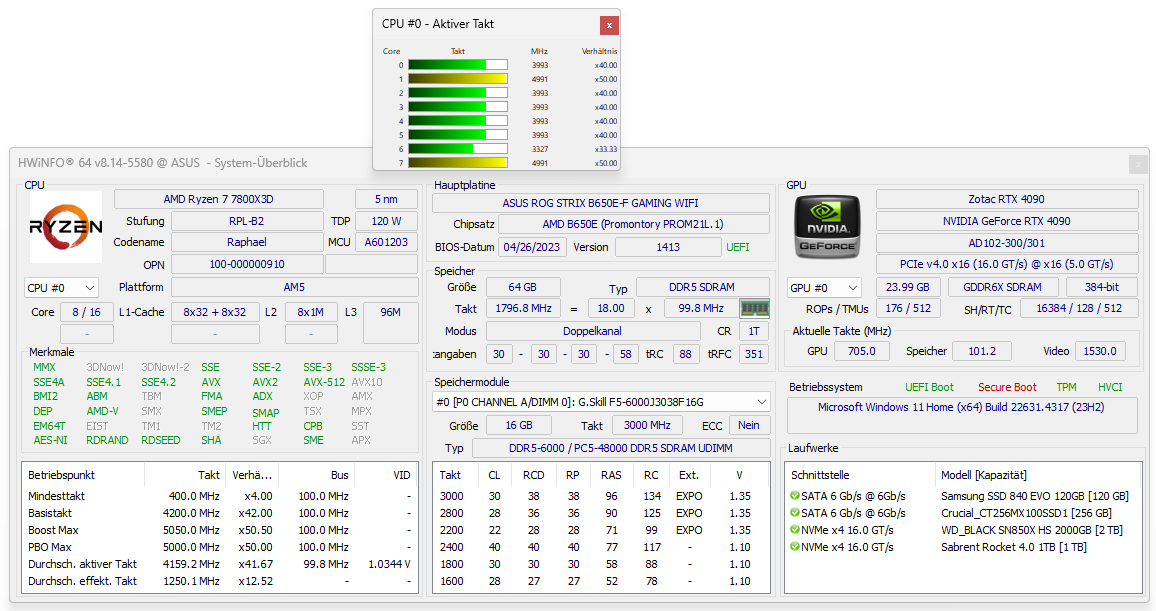The width and height of the screenshot is (1156, 611).
Task: Click the 1796.8 MHz memory clock field
Action: pyautogui.click(x=523, y=309)
